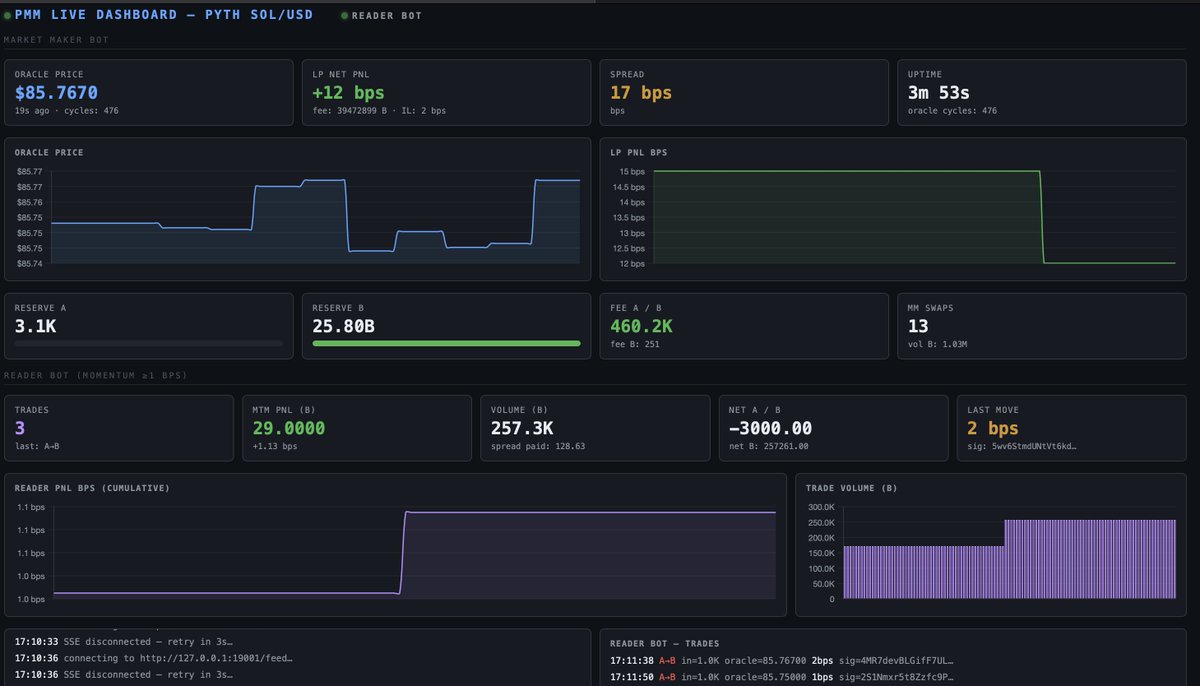The image size is (1200, 686).
Task: Click the green status dot beside PMM Live Dashboard
Action: (8, 16)
